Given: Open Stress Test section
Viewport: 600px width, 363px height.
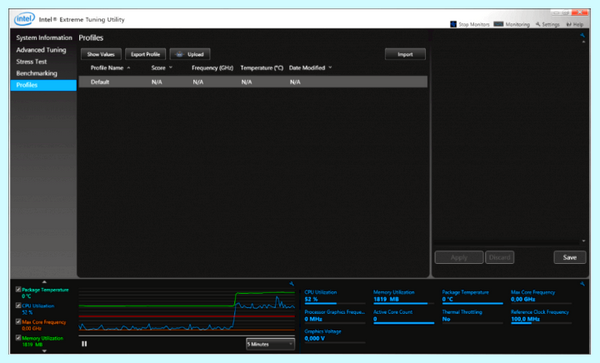Looking at the screenshot, I should (x=31, y=62).
